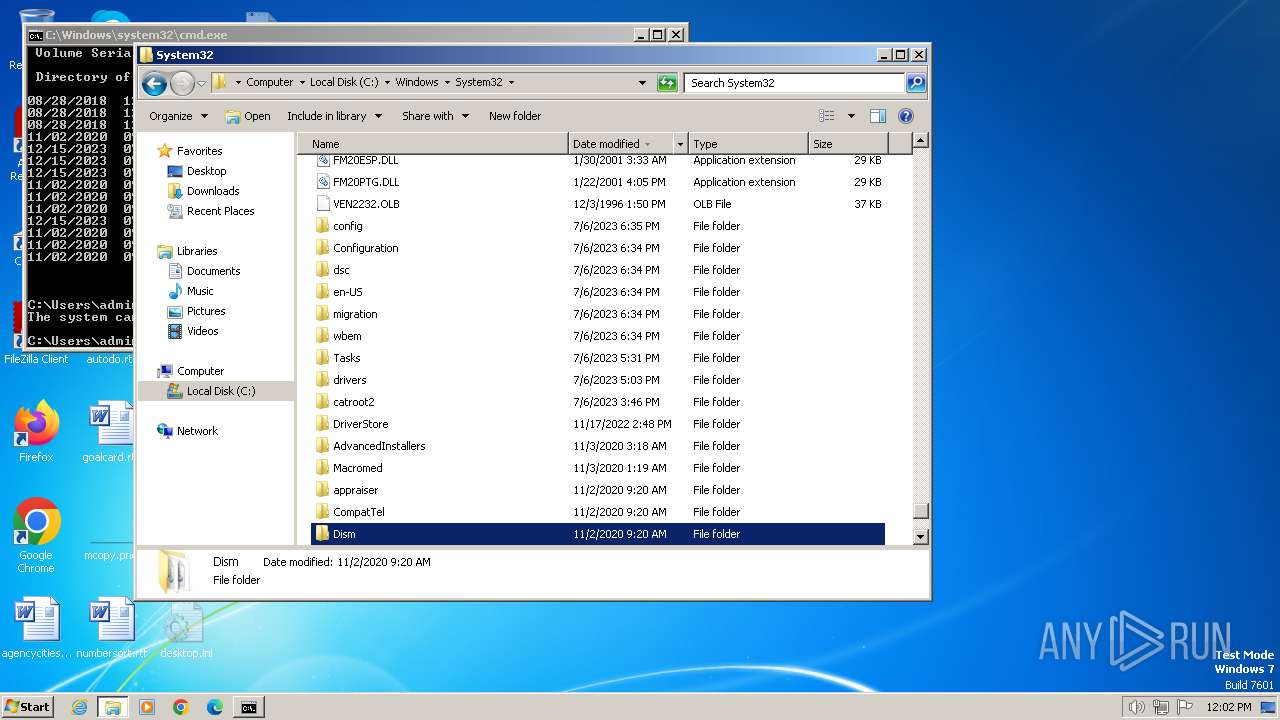Click the New folder button

click(x=515, y=116)
